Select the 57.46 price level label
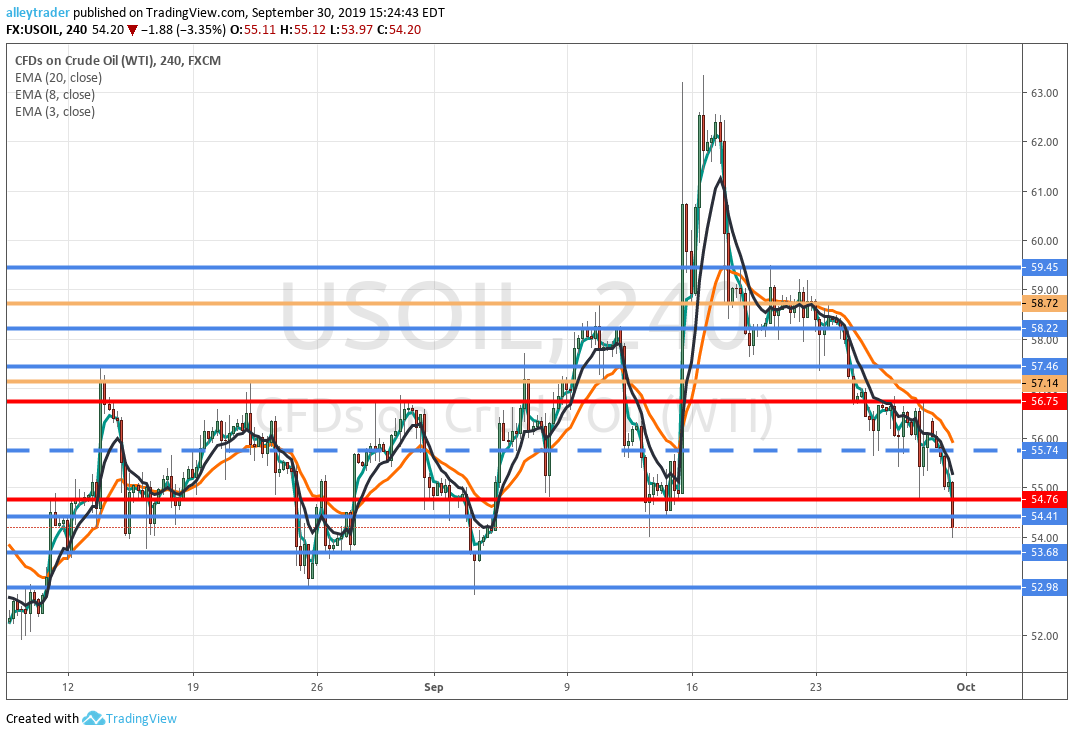This screenshot has height=736, width=1074. (x=1044, y=366)
